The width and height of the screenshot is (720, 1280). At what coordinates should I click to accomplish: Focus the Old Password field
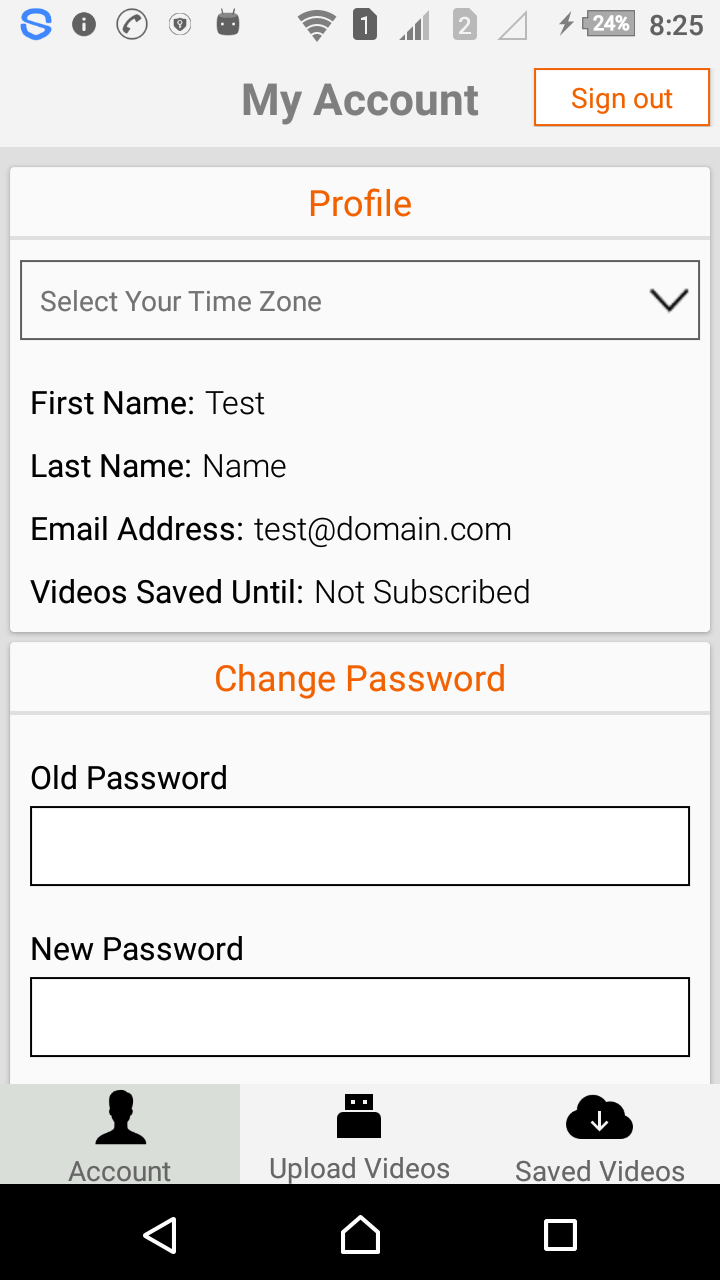click(x=360, y=846)
